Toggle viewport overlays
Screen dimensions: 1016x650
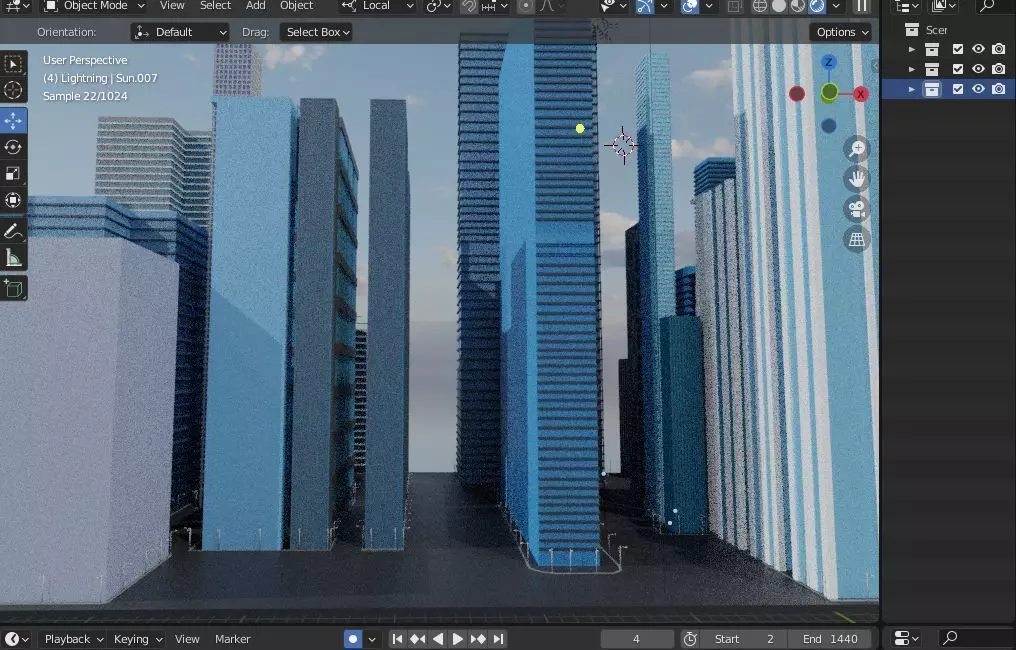690,6
